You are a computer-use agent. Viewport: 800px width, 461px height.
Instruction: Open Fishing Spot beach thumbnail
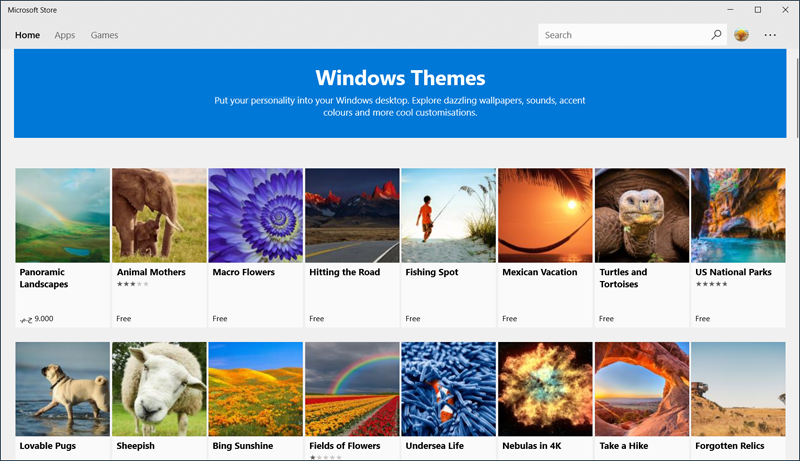(448, 215)
